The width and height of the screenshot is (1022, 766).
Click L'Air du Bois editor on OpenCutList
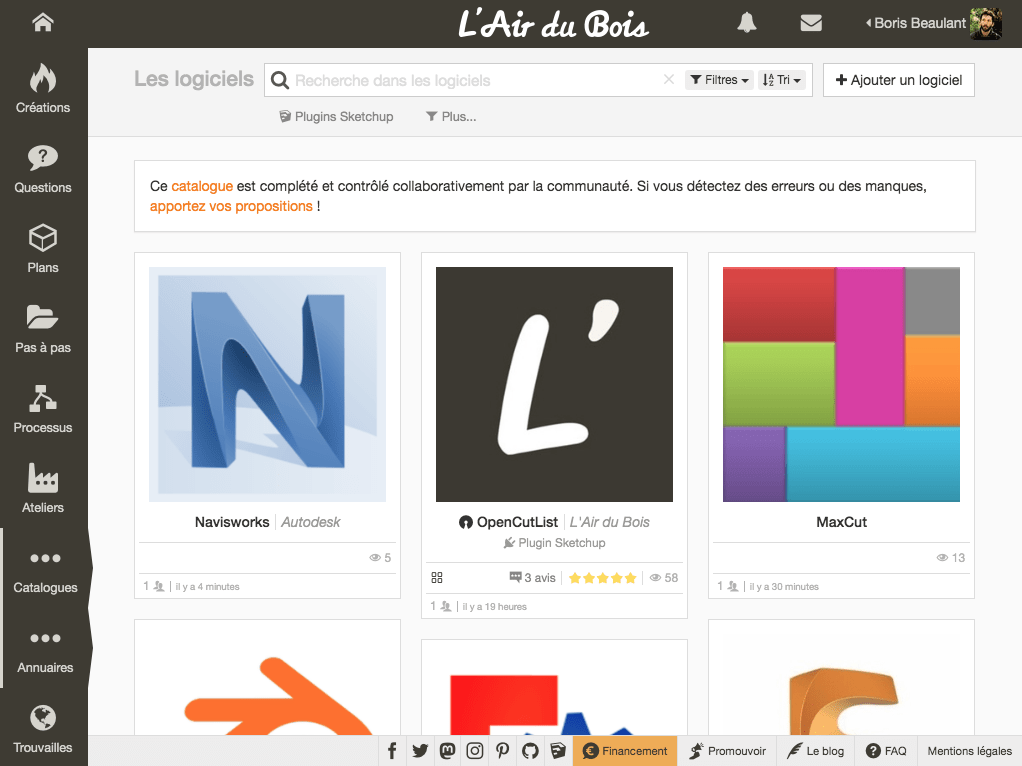point(609,522)
